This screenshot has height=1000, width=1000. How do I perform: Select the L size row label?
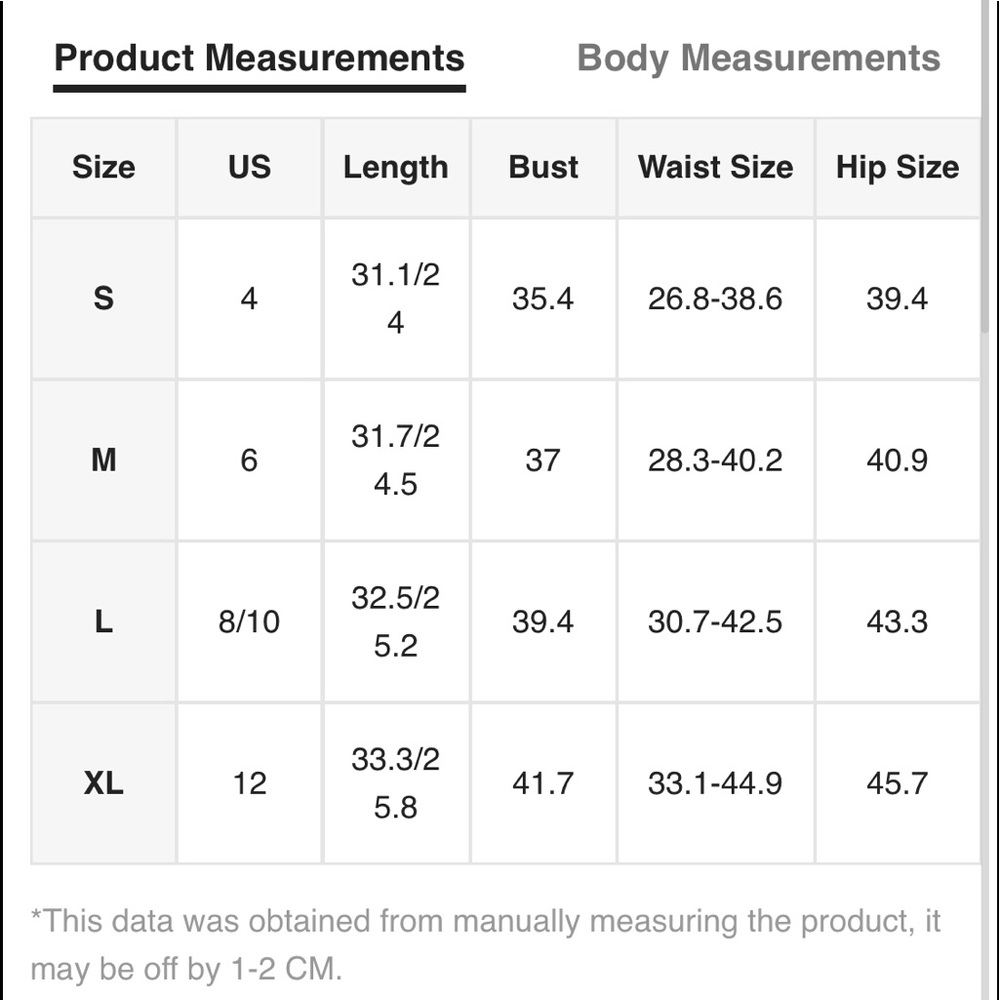tap(104, 621)
